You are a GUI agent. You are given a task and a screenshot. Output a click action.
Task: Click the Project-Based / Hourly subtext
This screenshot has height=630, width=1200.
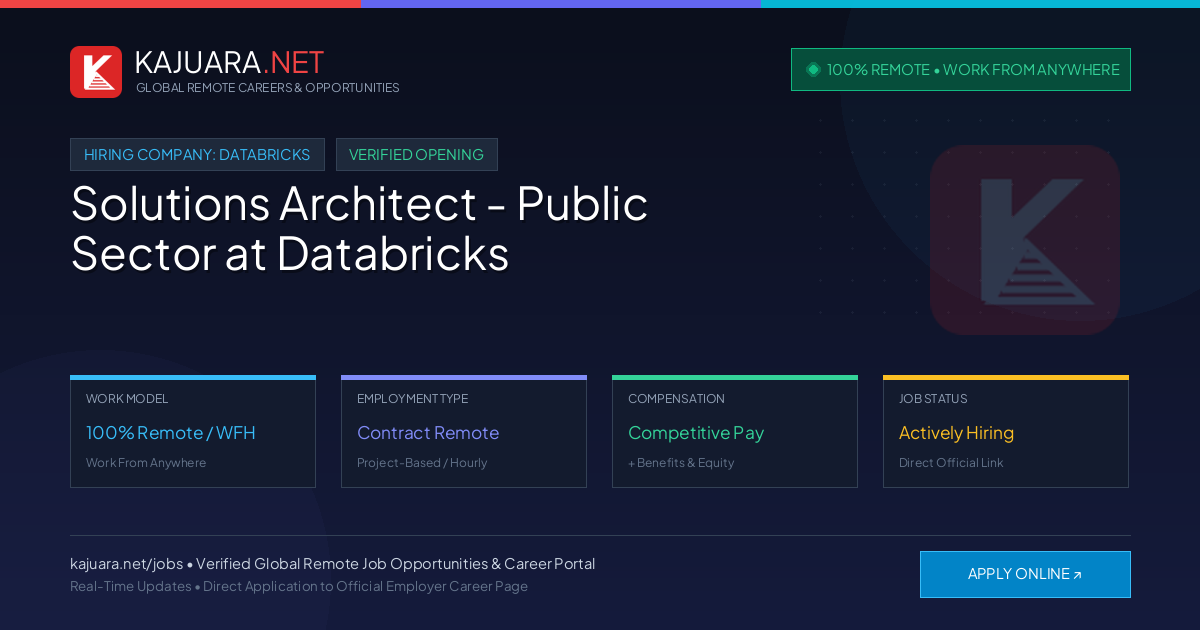pos(422,463)
